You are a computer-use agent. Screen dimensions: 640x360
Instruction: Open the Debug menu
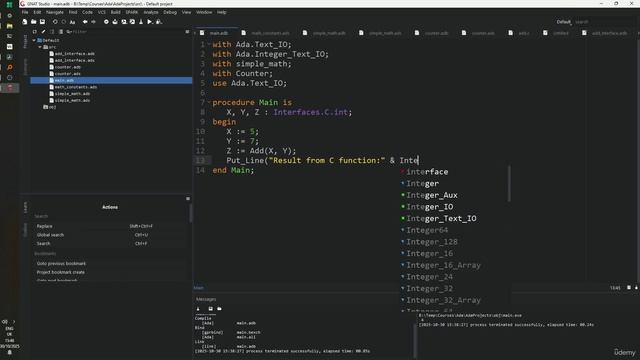click(x=170, y=12)
